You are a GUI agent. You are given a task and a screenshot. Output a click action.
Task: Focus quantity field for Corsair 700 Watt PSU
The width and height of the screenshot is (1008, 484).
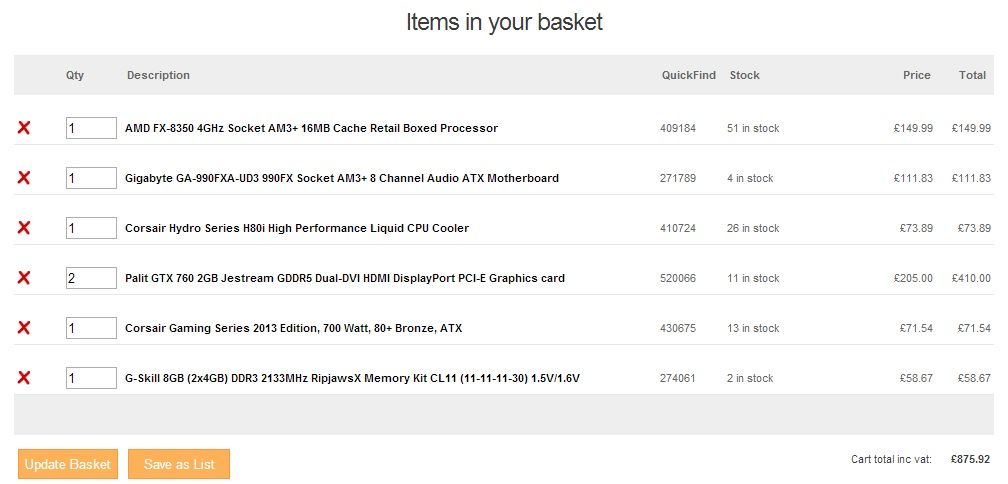pos(91,328)
